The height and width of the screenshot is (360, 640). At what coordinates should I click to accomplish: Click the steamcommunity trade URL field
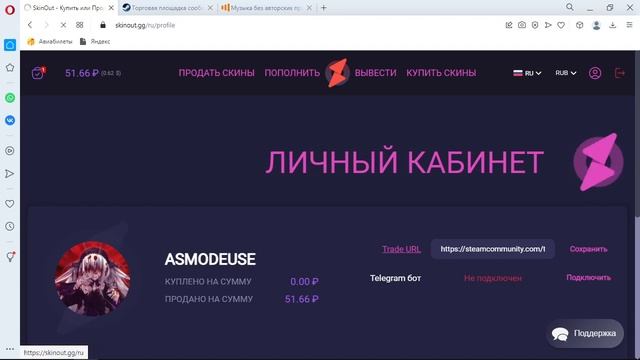[493, 249]
